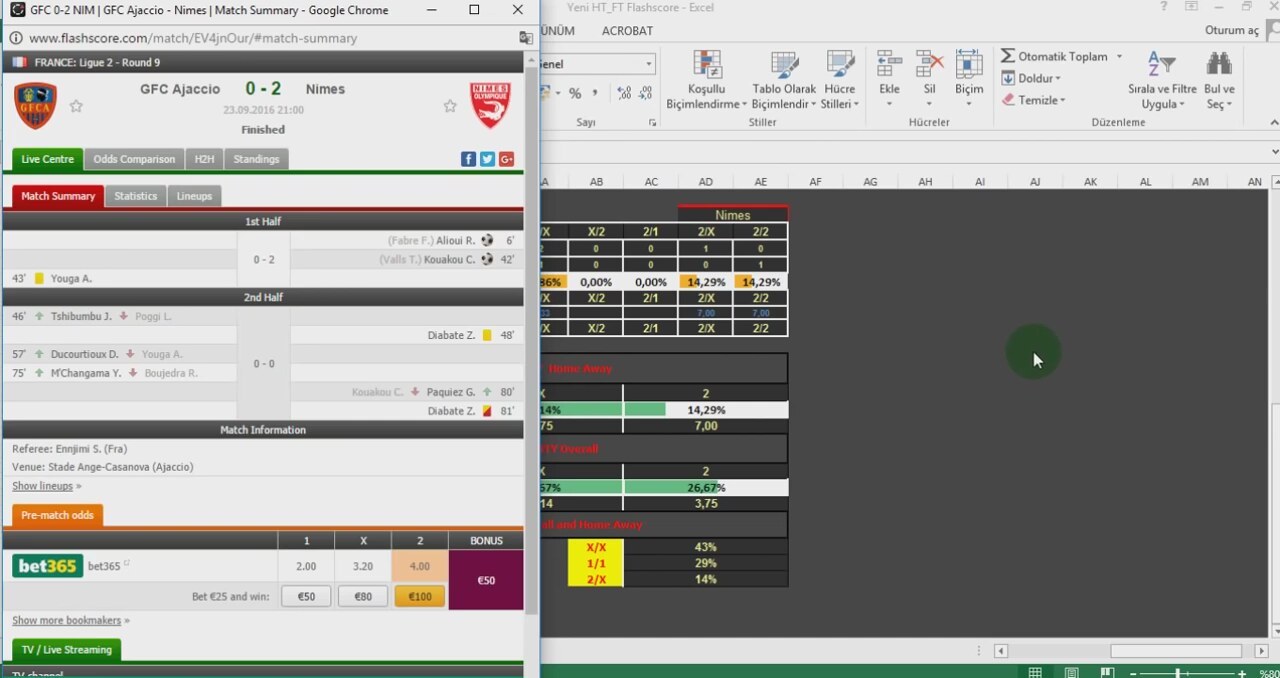Image resolution: width=1280 pixels, height=678 pixels.
Task: Open the number format combo box
Action: coord(597,64)
